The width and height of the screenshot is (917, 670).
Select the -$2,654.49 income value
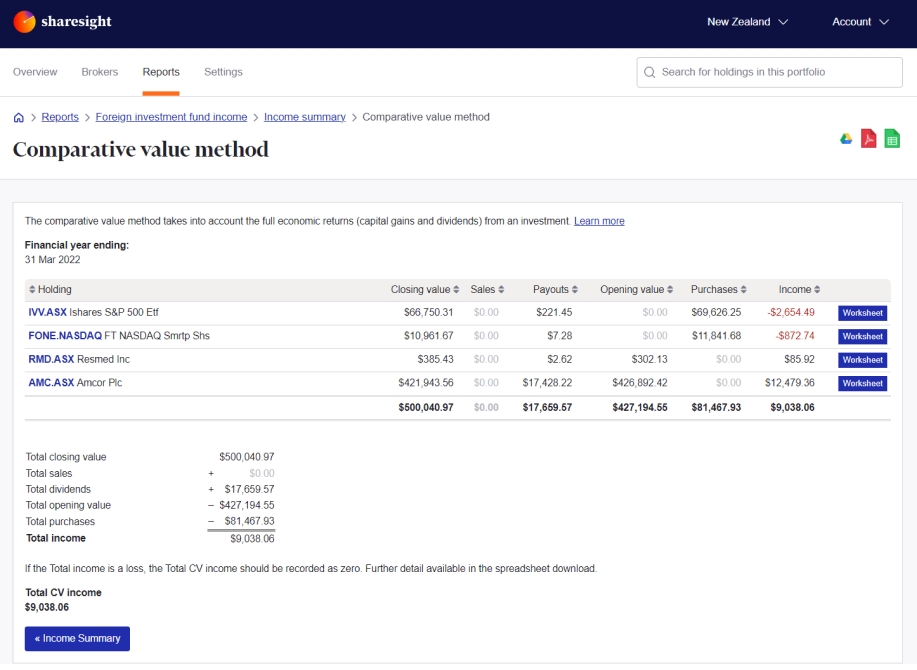(x=791, y=313)
